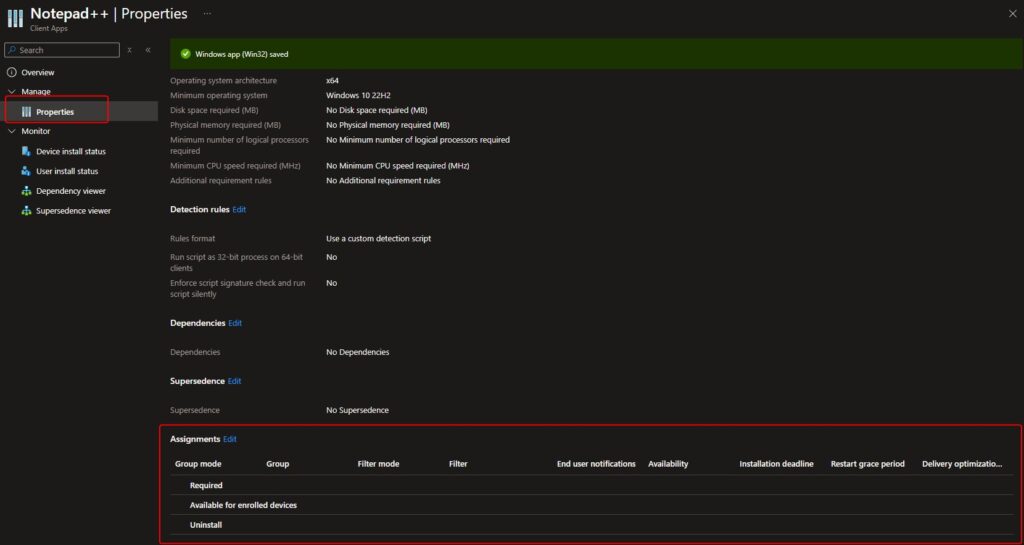Close the Properties blade with X

(x=1013, y=13)
